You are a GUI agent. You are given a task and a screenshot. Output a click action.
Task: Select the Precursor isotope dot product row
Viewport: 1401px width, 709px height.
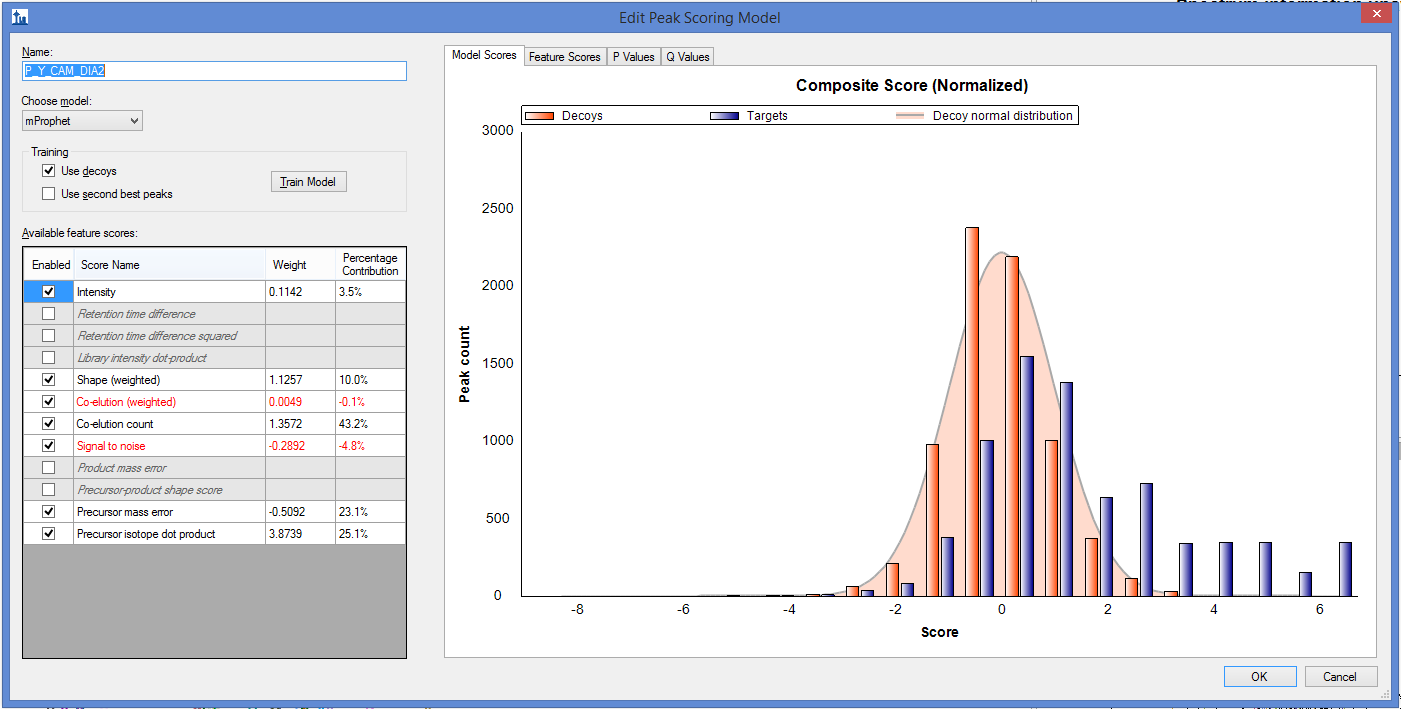click(146, 534)
